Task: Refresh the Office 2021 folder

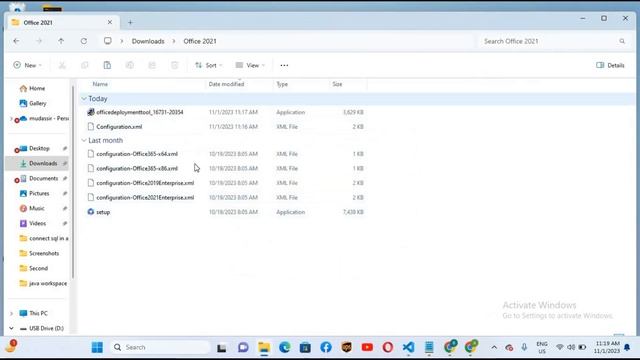Action: pos(84,41)
